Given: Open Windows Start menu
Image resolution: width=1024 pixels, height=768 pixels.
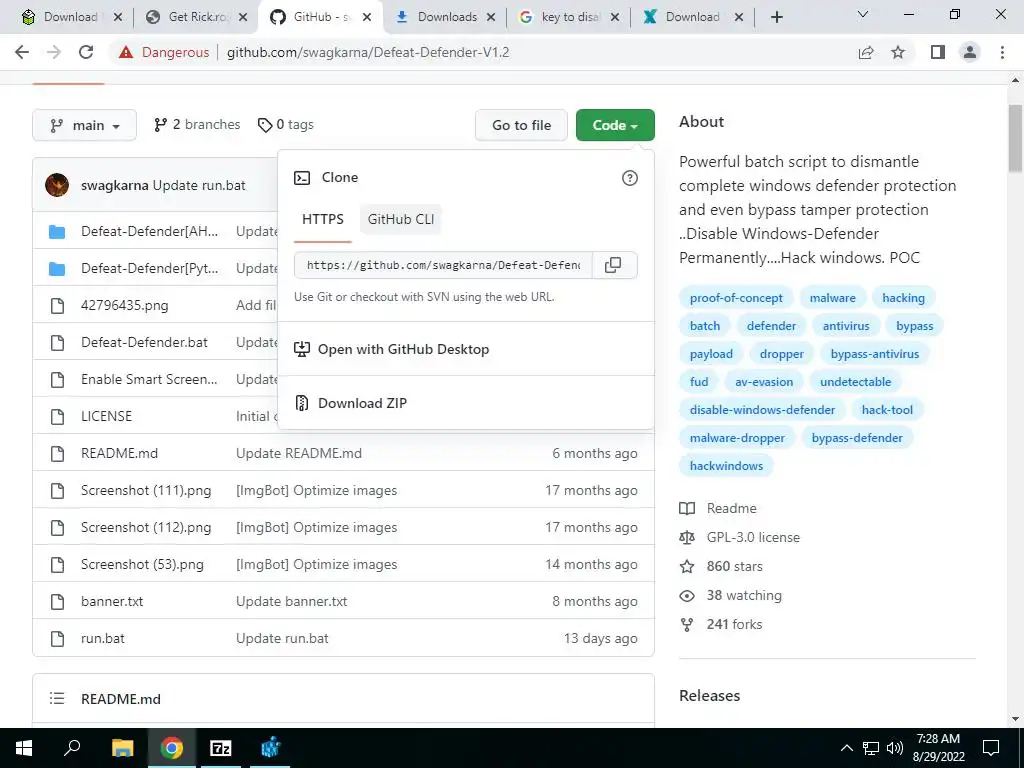Looking at the screenshot, I should 24,748.
